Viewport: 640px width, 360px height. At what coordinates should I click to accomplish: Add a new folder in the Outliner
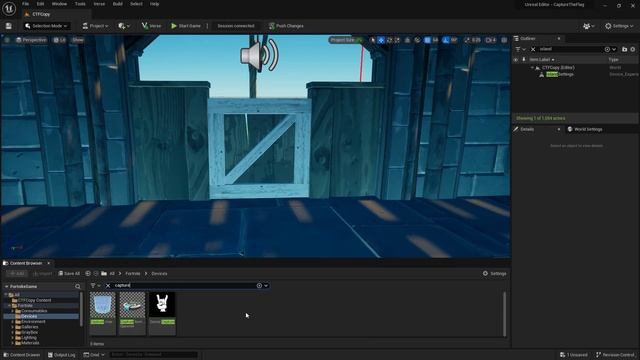624,49
